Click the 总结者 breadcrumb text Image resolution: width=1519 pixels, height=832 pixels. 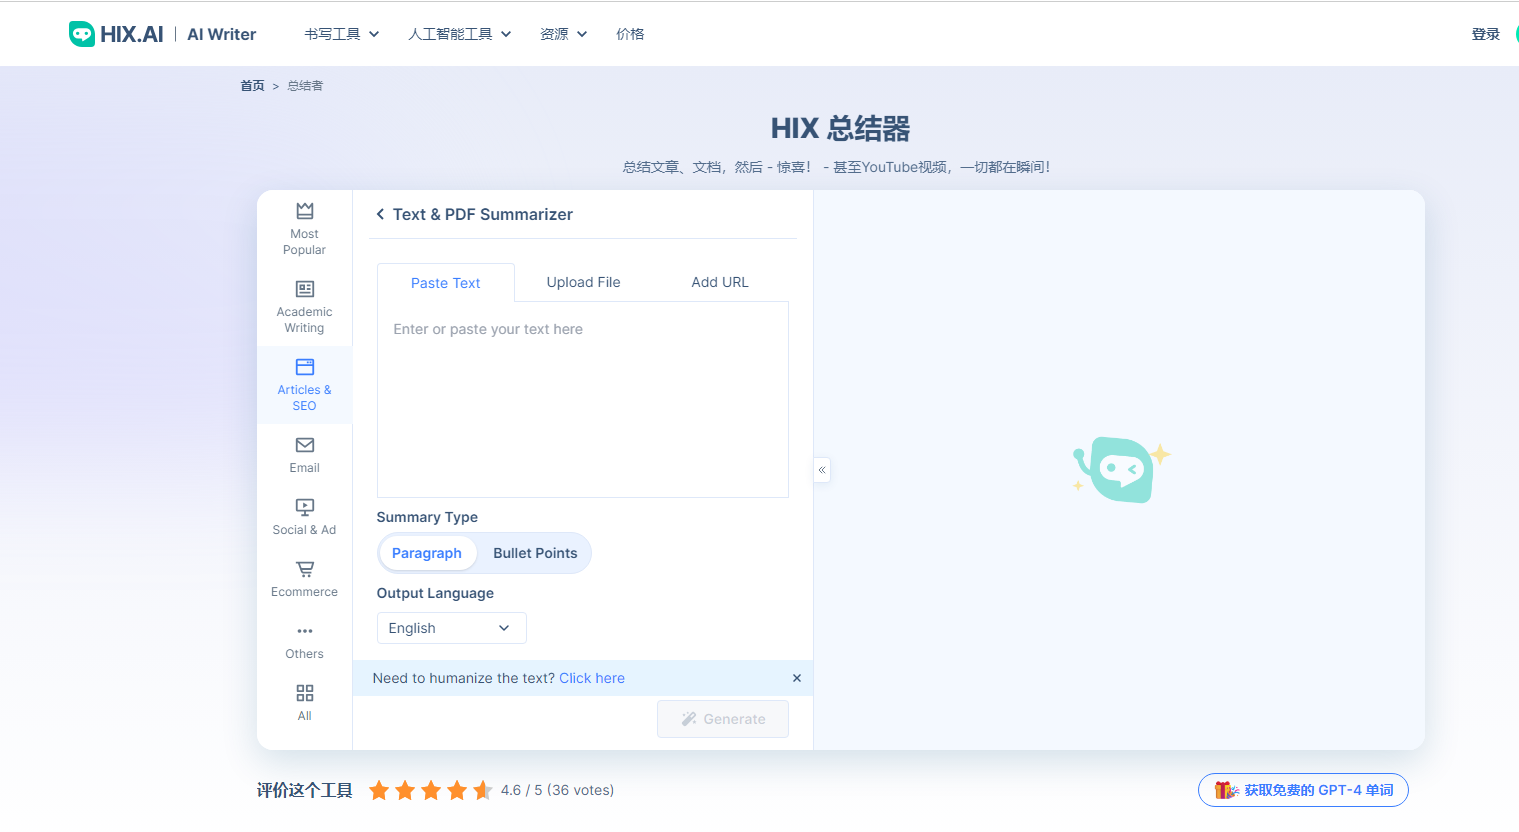(305, 86)
